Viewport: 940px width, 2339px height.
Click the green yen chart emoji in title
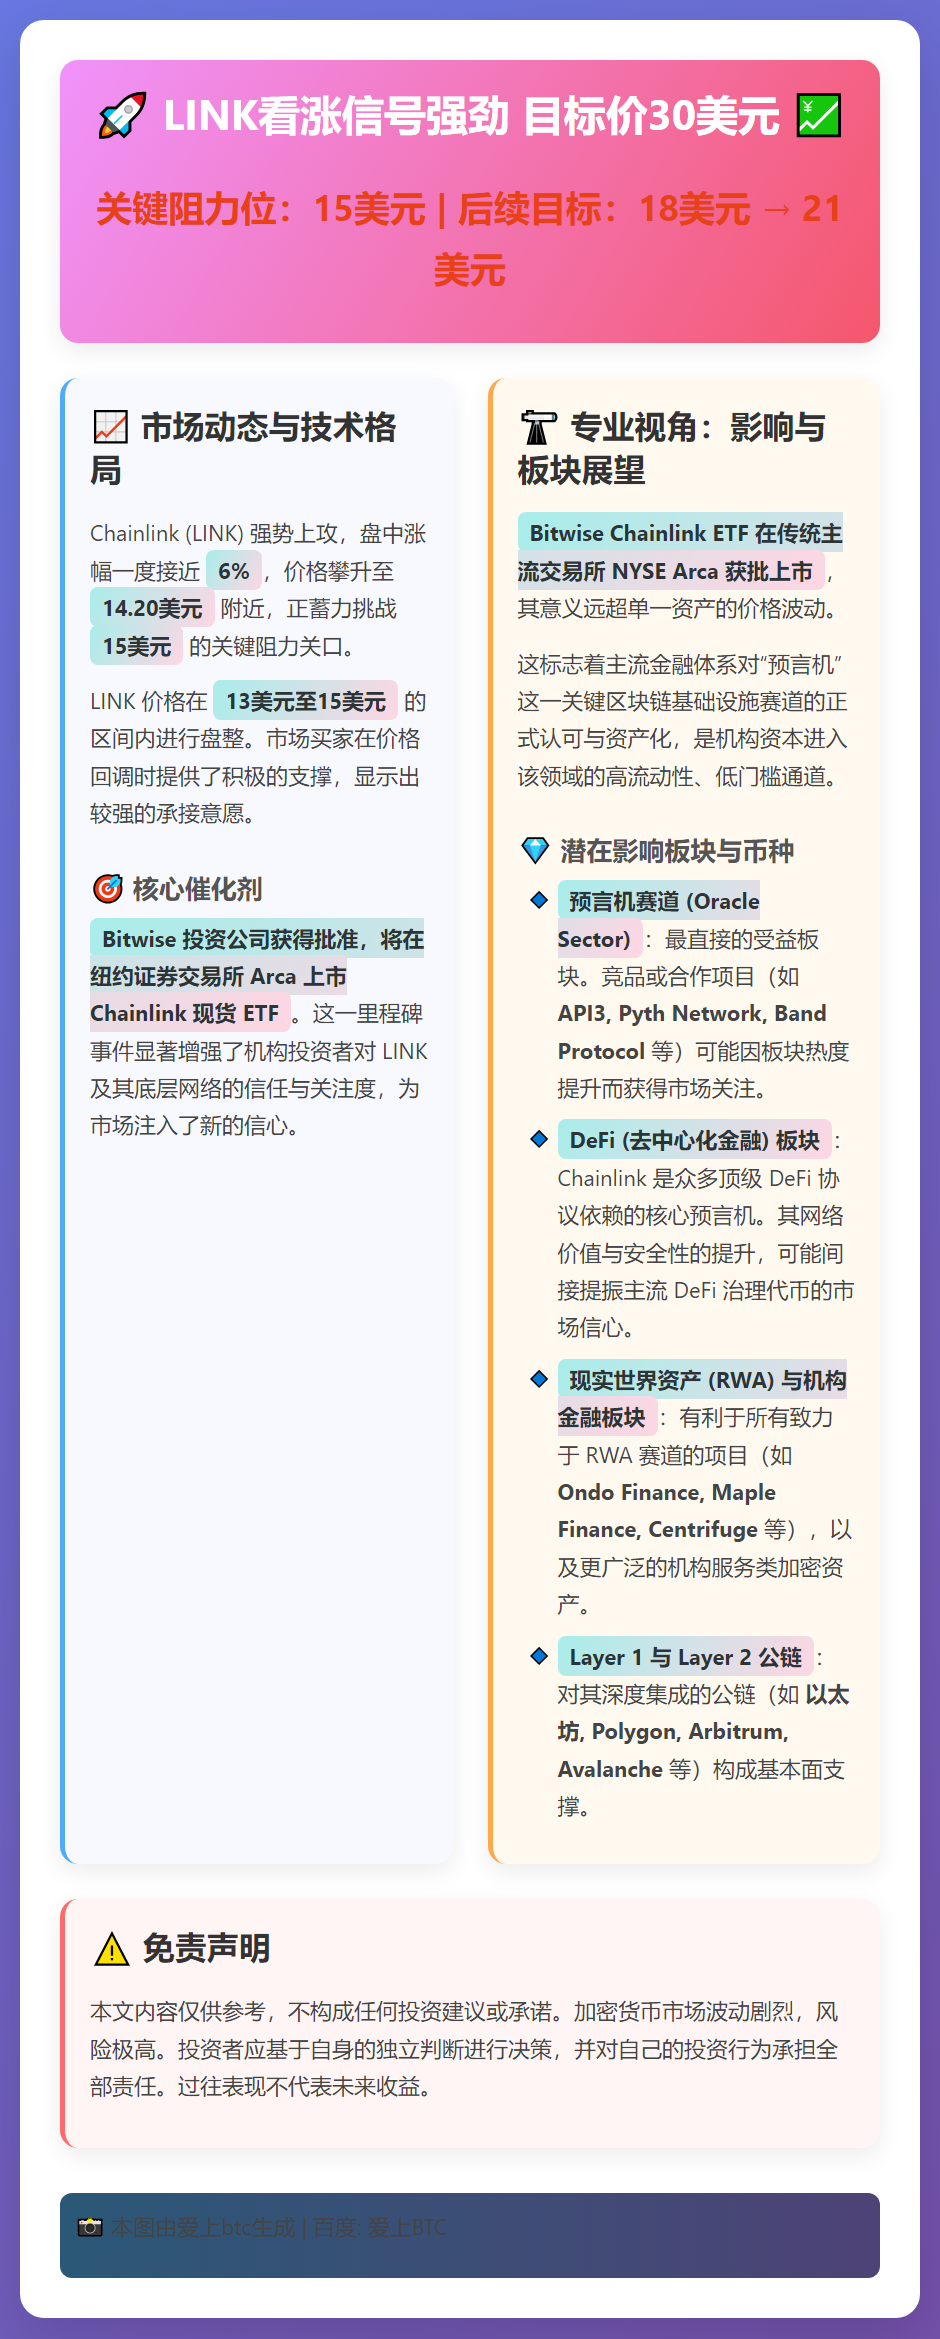tap(818, 116)
